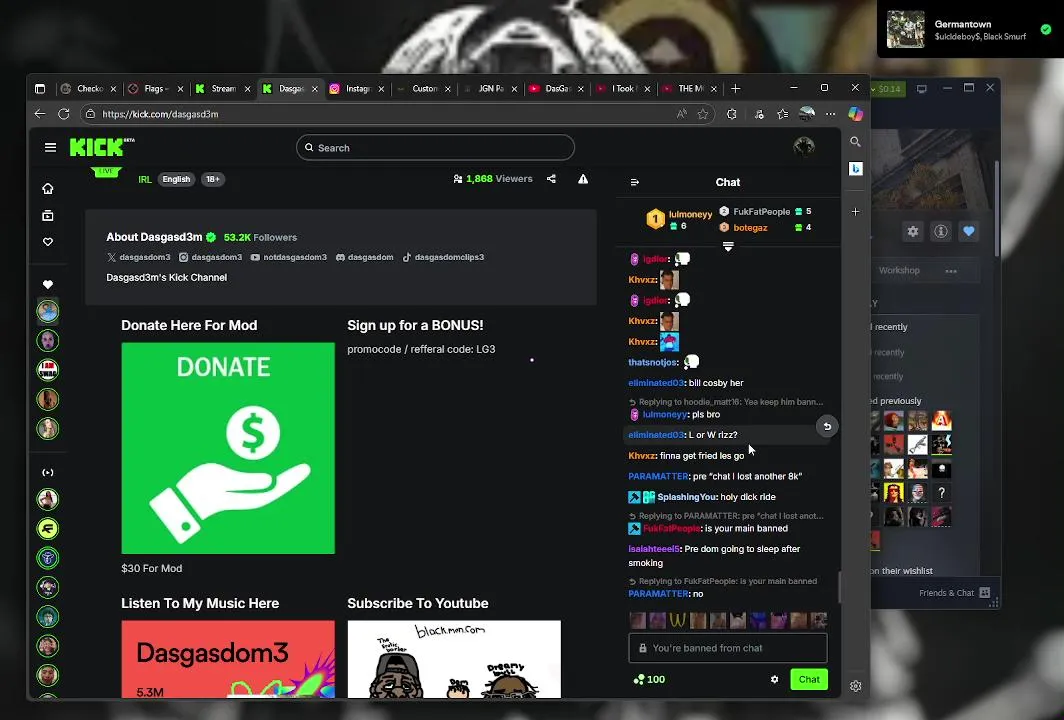The height and width of the screenshot is (720, 1064).
Task: Open the Home icon in Kick sidebar
Action: point(48,189)
